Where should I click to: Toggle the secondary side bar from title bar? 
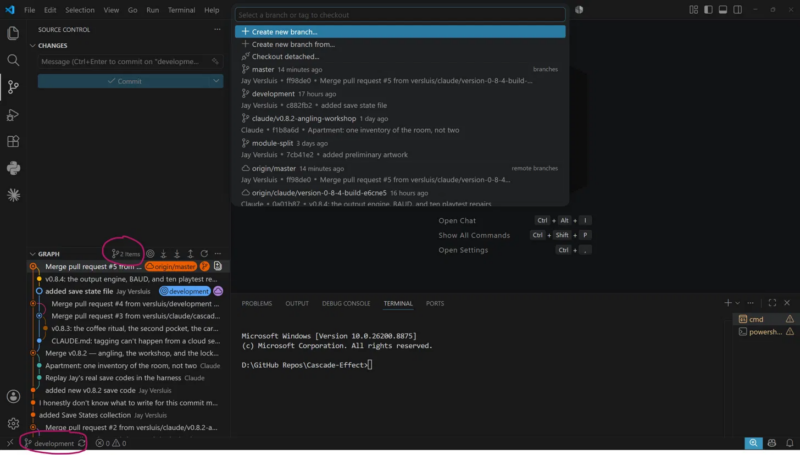tap(738, 10)
